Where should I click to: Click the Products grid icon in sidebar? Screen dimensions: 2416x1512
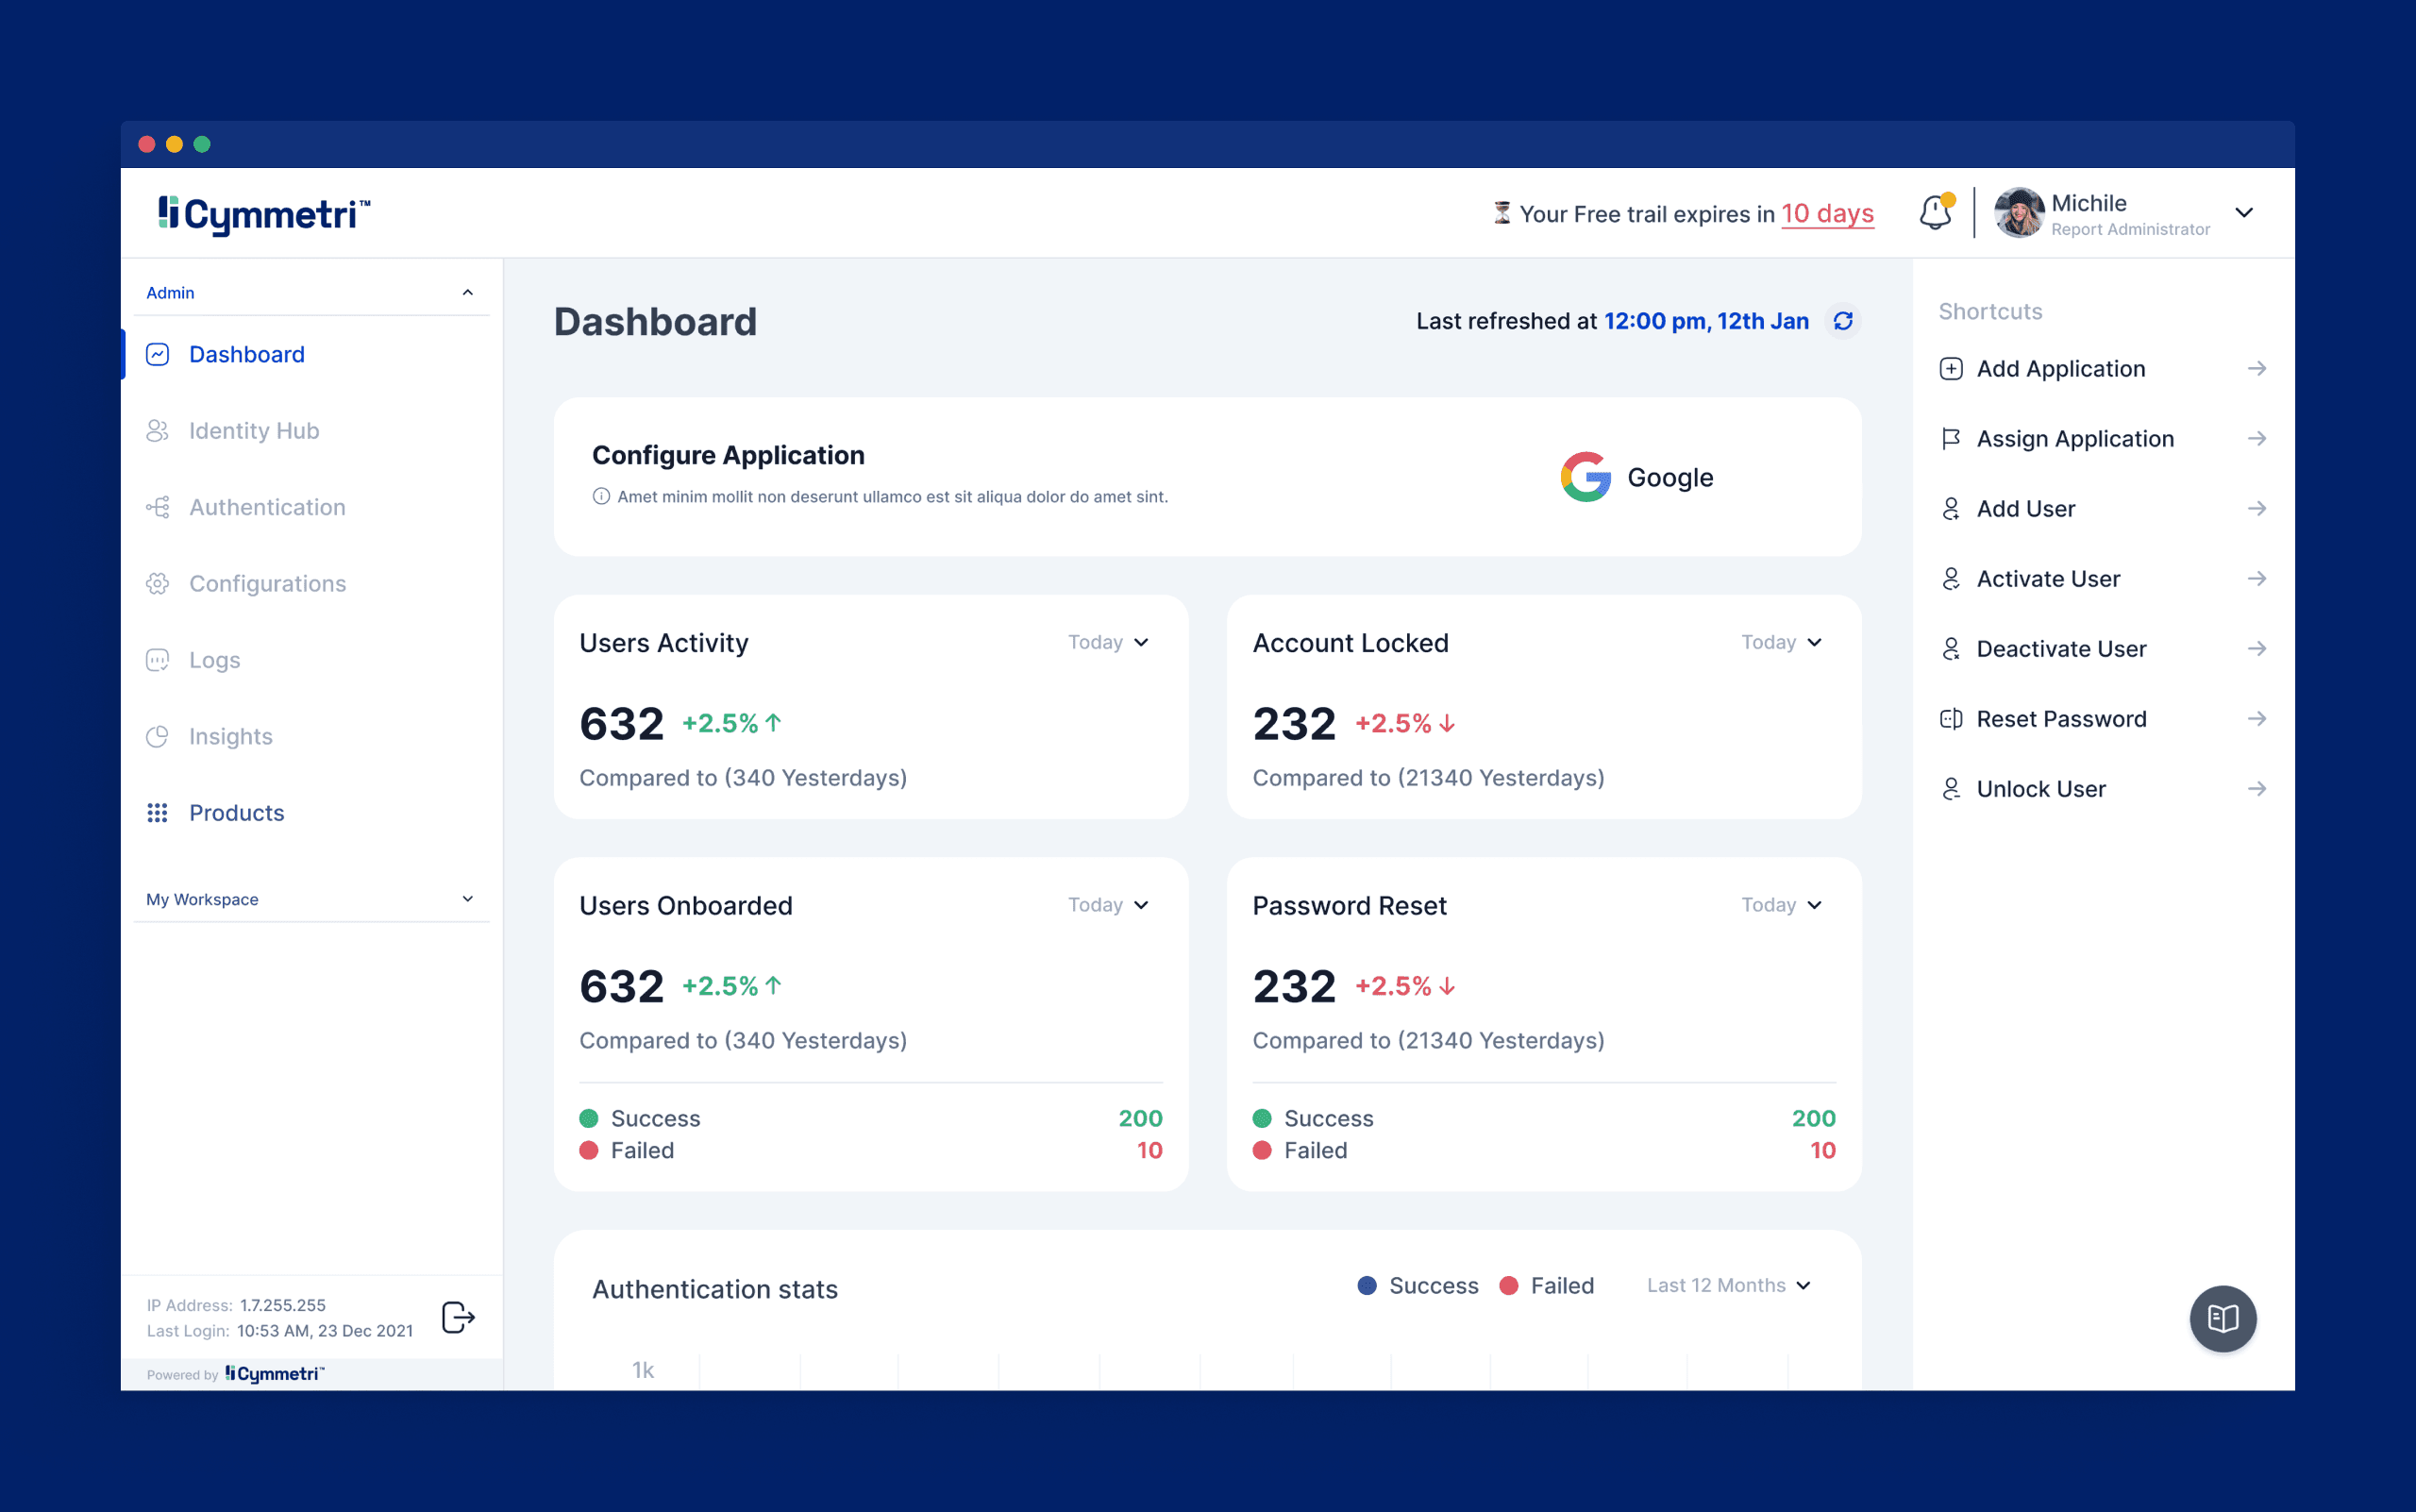coord(157,813)
